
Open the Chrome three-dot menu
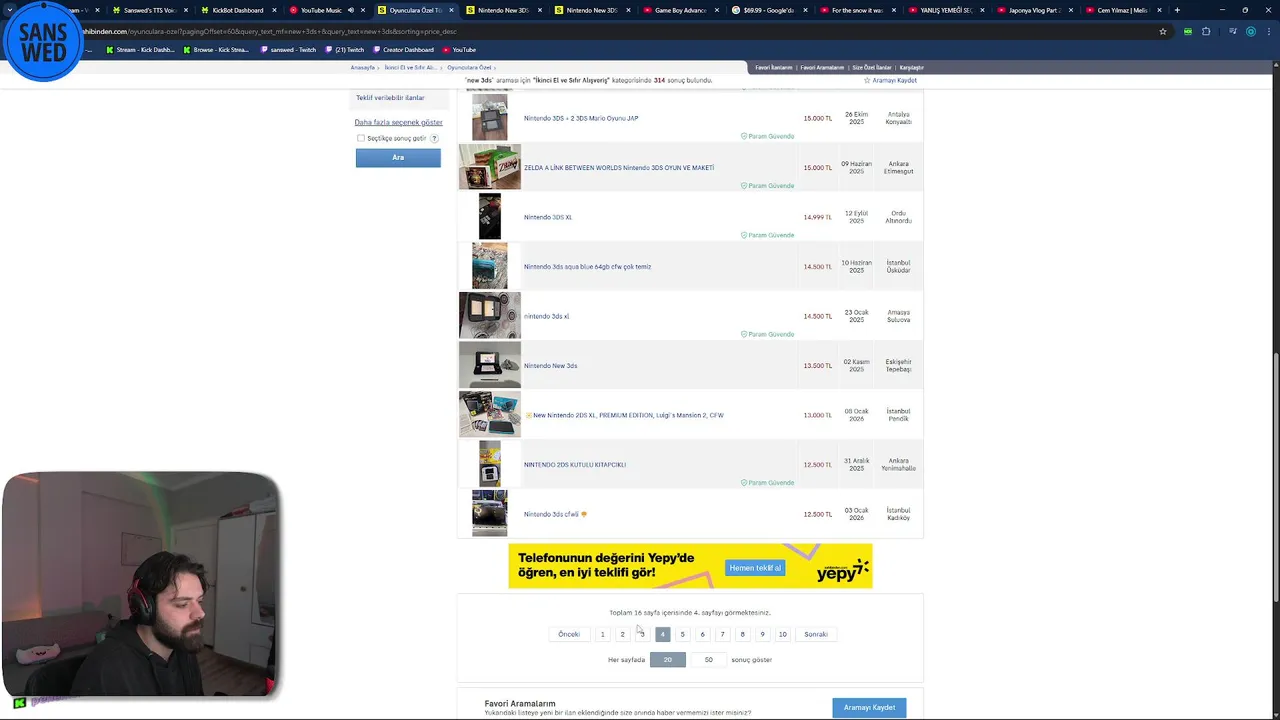point(1269,31)
